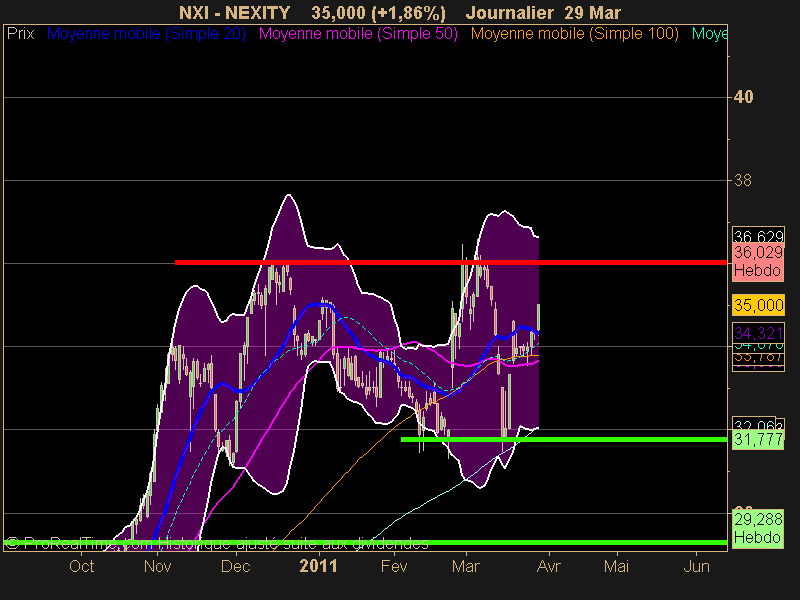Select the red horizontal resistance line

click(451, 263)
